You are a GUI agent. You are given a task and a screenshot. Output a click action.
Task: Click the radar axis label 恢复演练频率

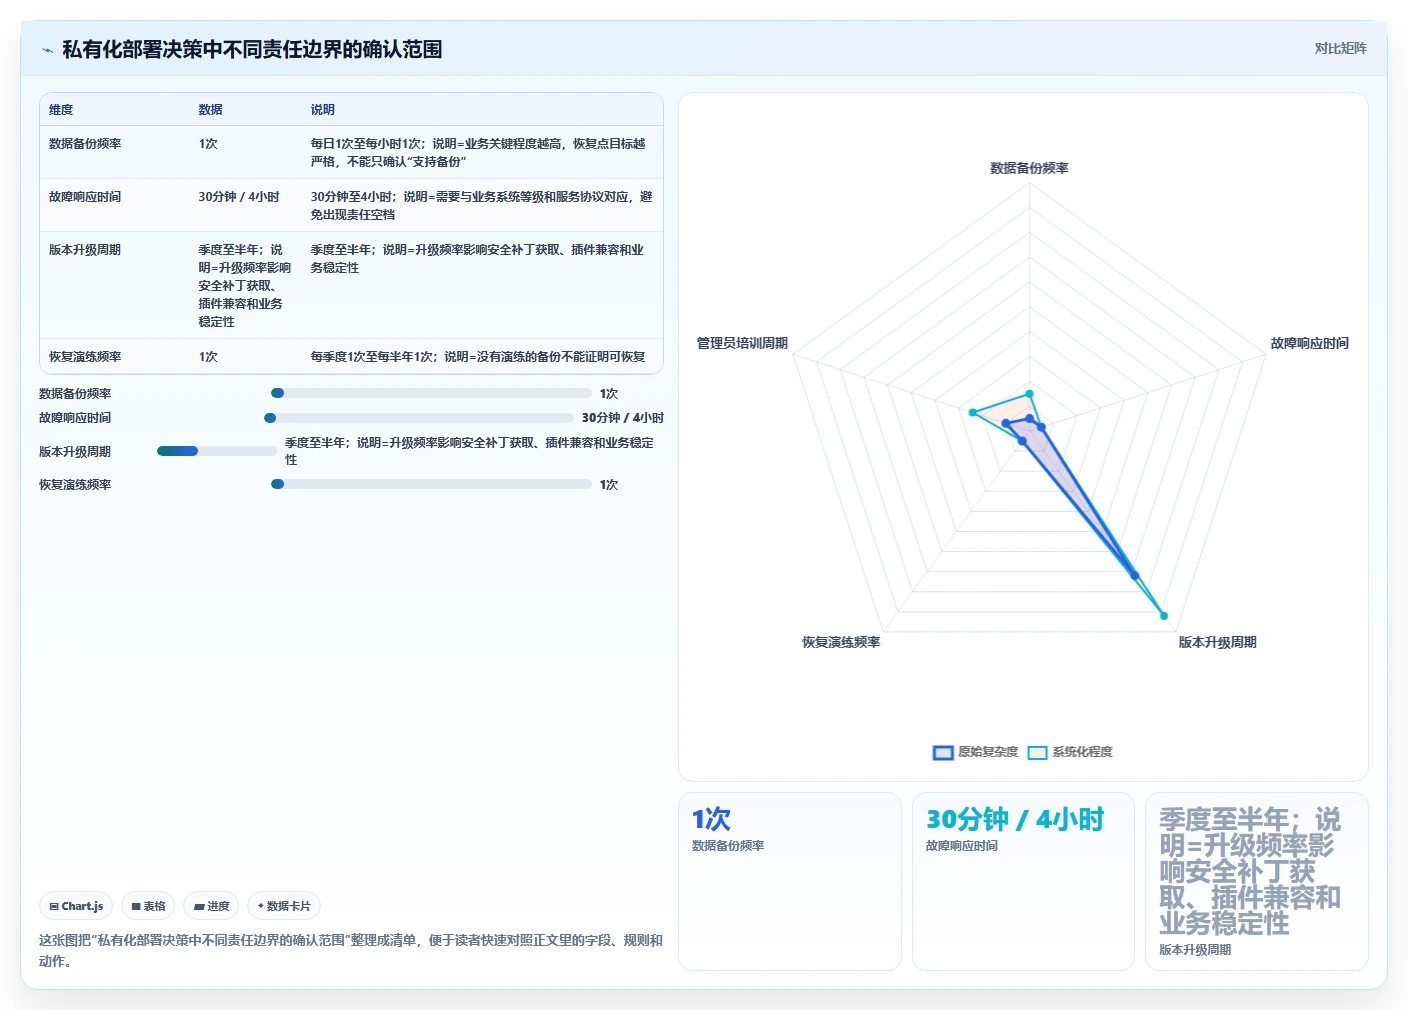click(841, 642)
